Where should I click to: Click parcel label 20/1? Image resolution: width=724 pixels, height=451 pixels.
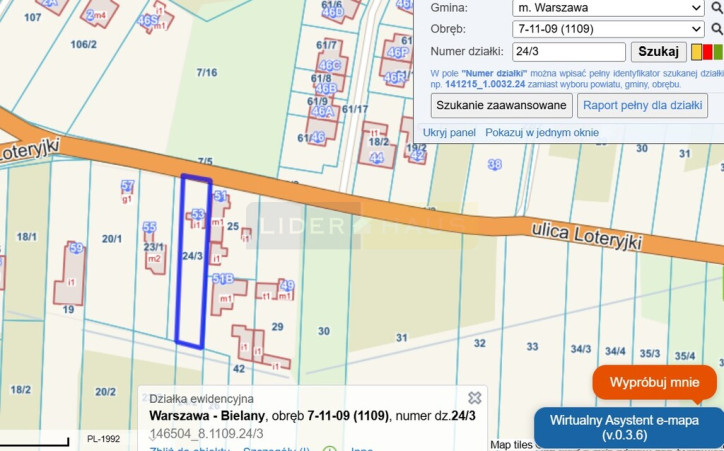click(112, 239)
